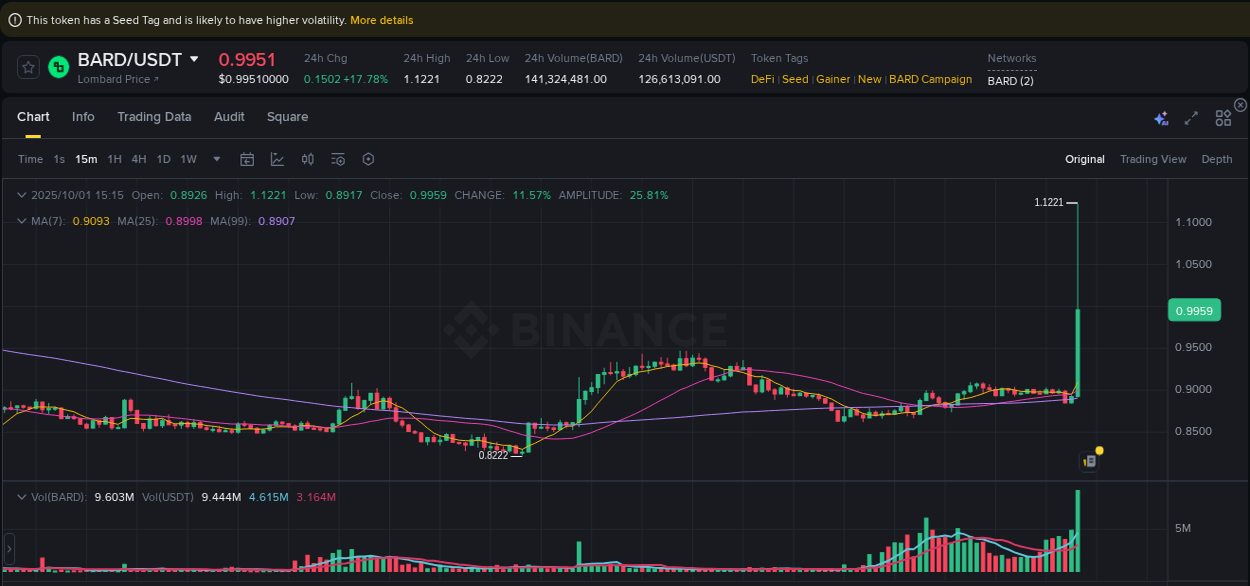The image size is (1250, 586).
Task: Open the date picker calendar icon
Action: tap(247, 159)
